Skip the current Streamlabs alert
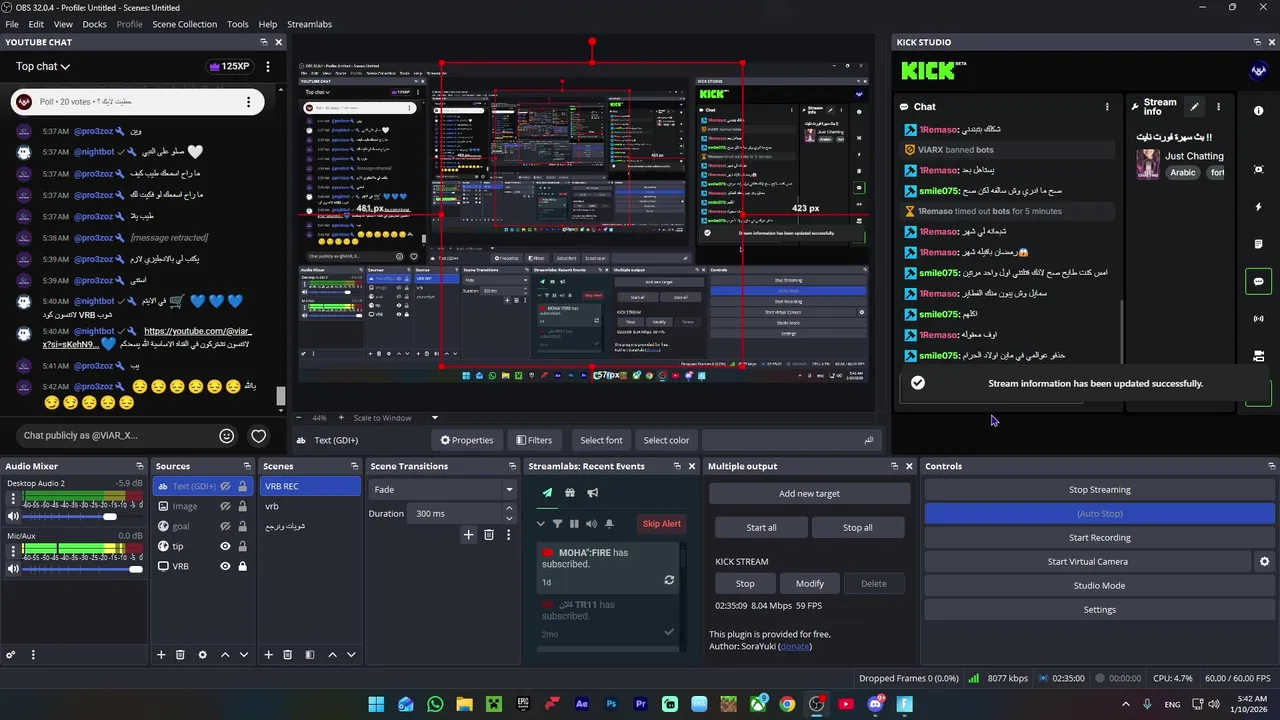Image resolution: width=1280 pixels, height=720 pixels. tap(661, 524)
